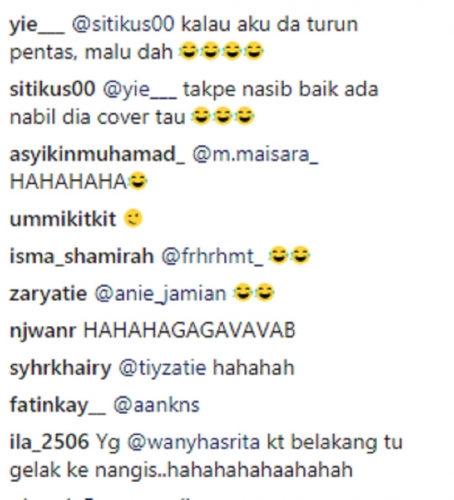Open isma_shamirah profile username
The width and height of the screenshot is (454, 500).
(x=82, y=256)
